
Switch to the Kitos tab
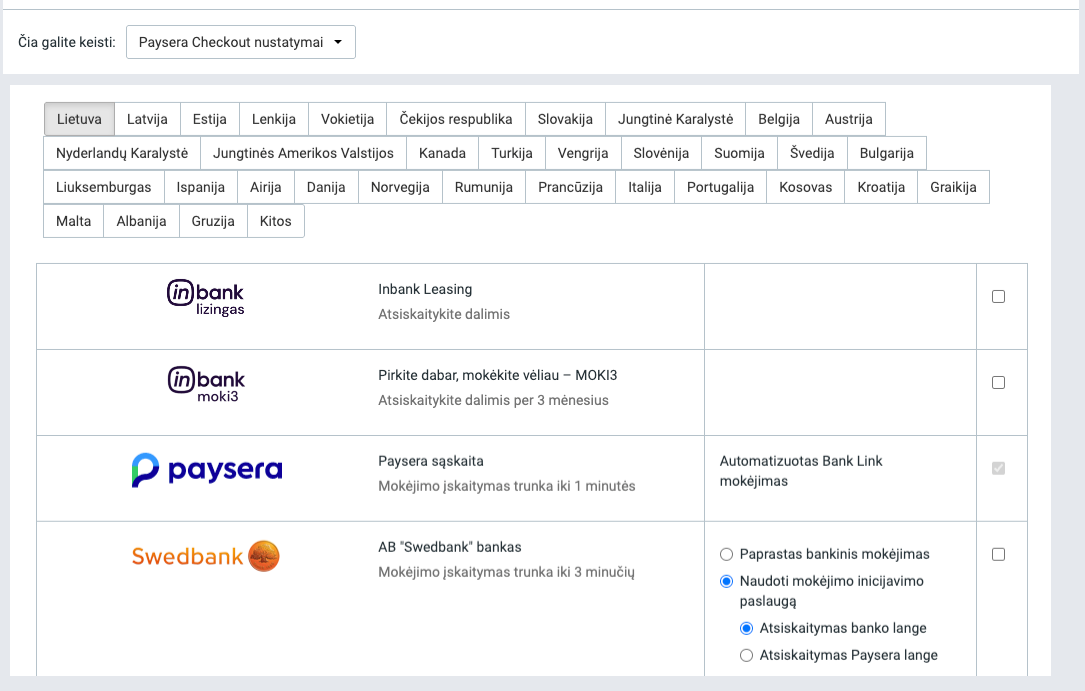[275, 221]
